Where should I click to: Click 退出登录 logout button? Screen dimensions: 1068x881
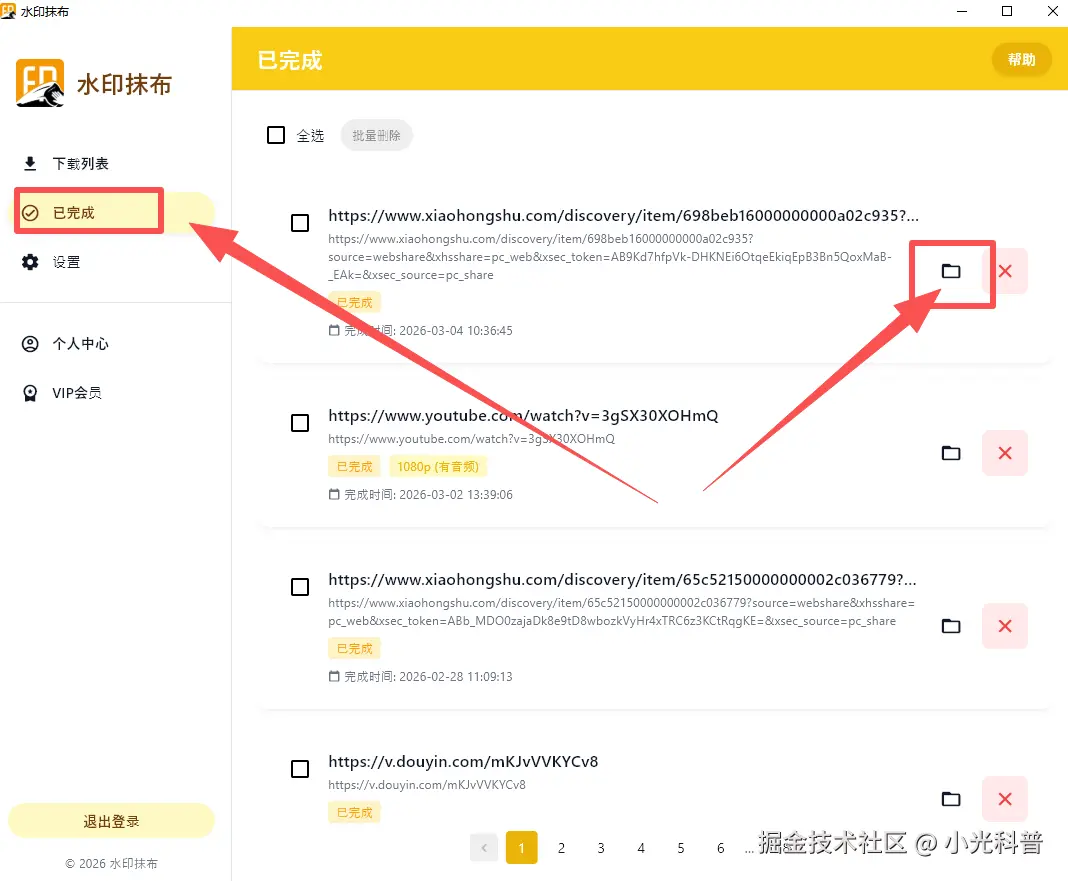[x=111, y=821]
